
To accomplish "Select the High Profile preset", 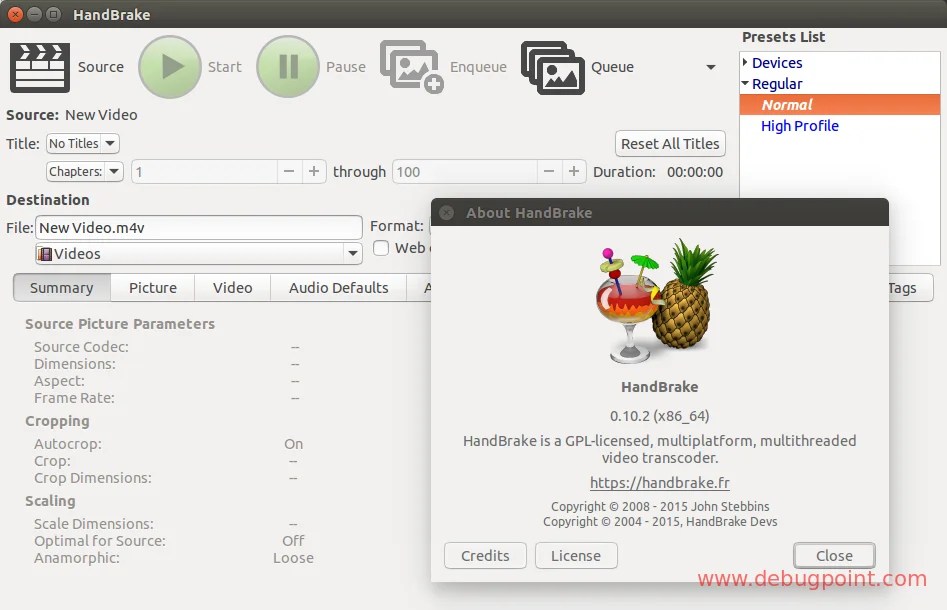I will click(800, 125).
